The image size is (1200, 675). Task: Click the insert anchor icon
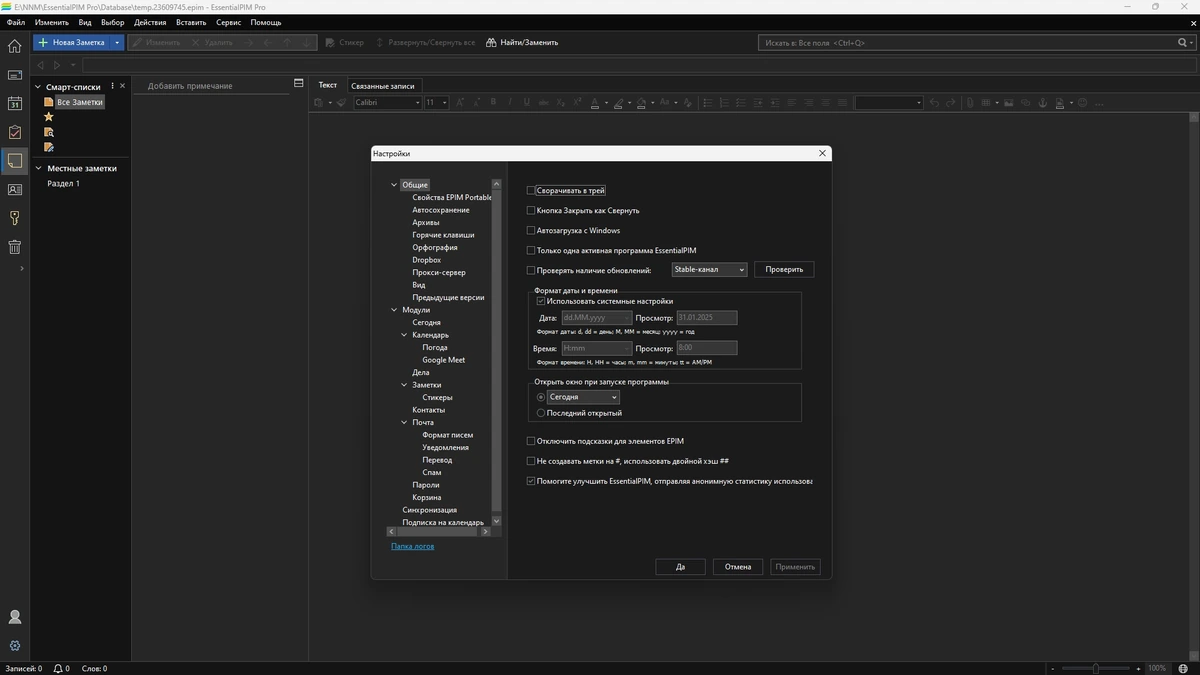tap(1041, 102)
